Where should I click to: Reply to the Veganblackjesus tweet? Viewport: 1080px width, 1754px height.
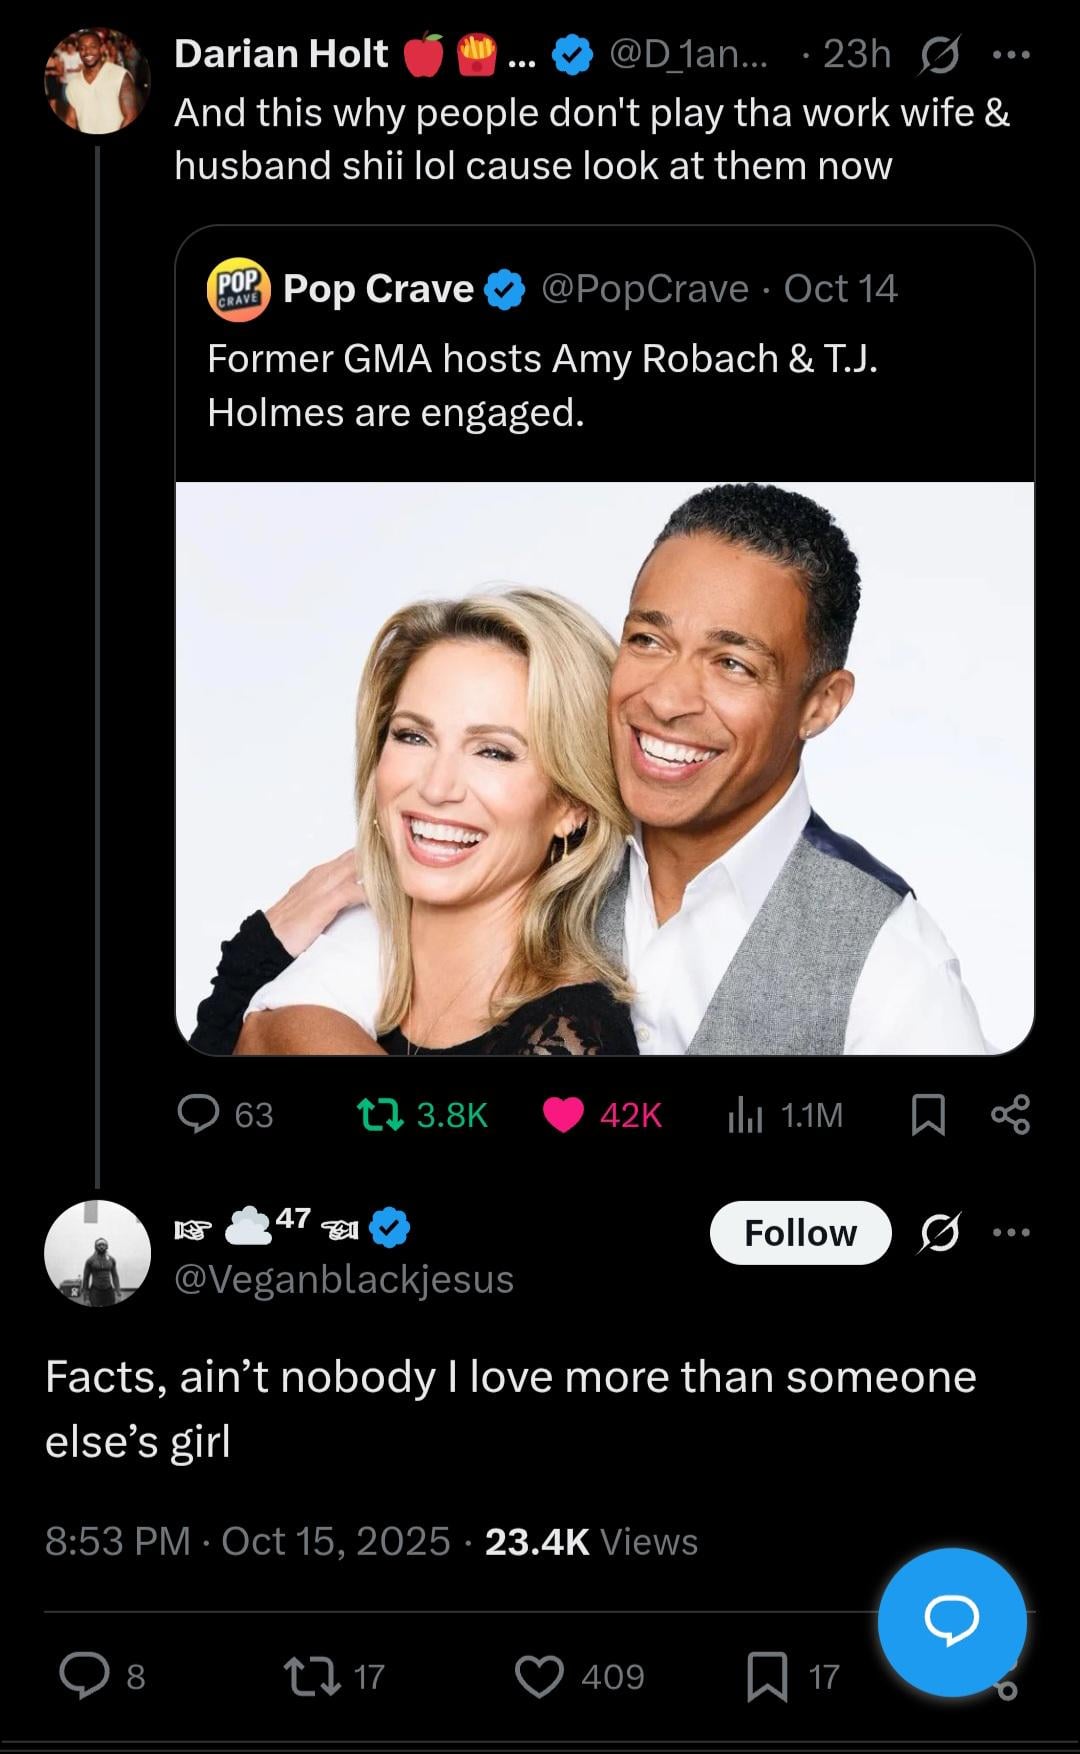coord(84,1676)
